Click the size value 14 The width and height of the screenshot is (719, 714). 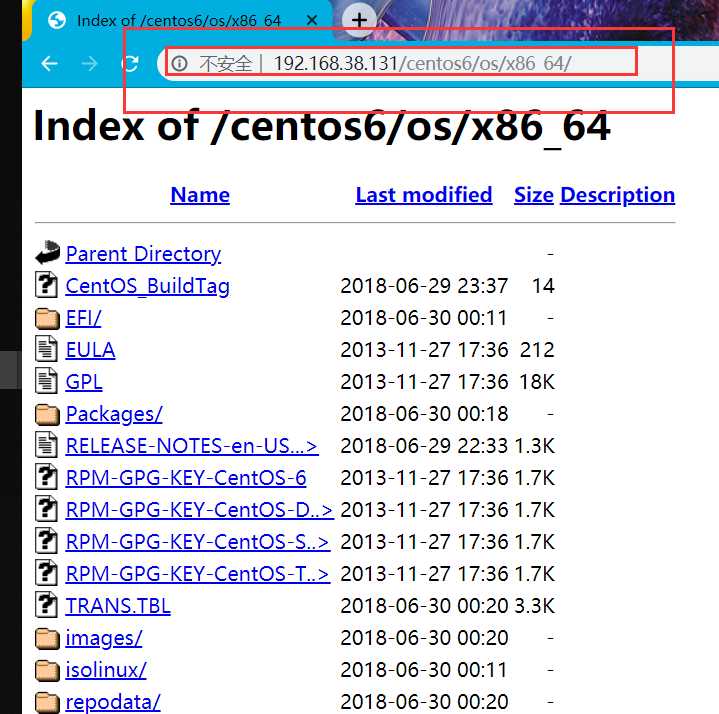coord(543,286)
